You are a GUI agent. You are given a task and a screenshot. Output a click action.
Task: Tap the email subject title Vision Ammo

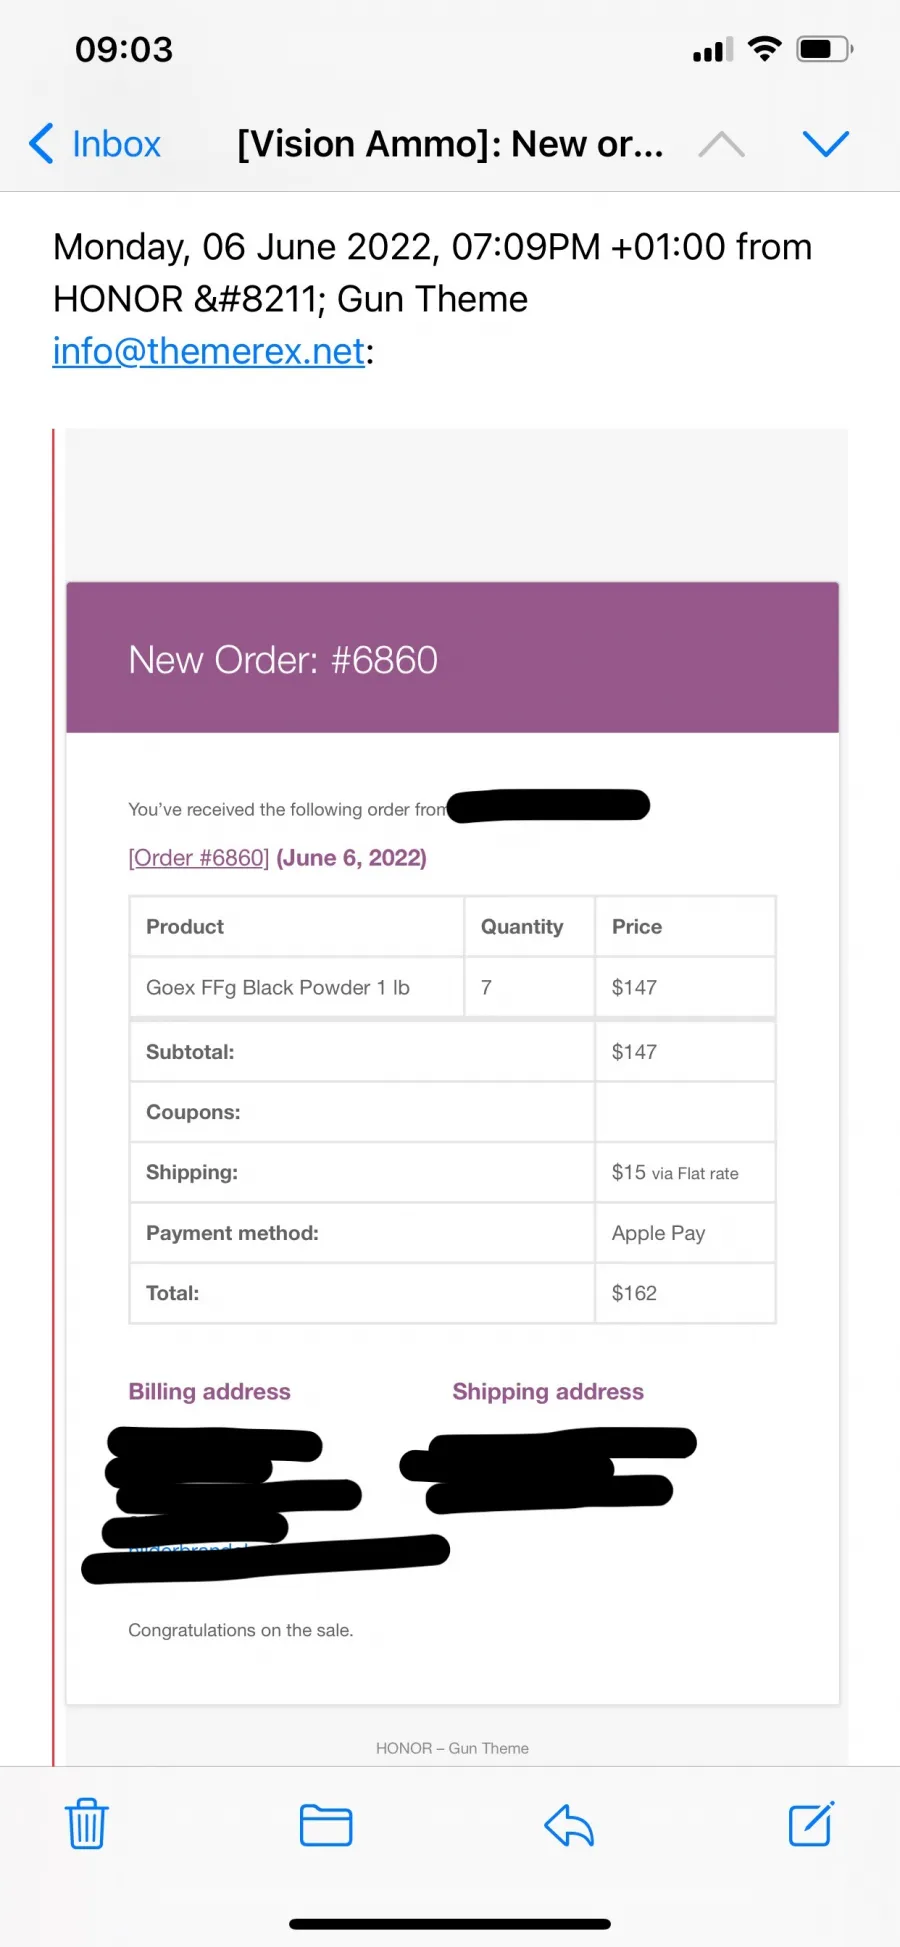coord(450,144)
